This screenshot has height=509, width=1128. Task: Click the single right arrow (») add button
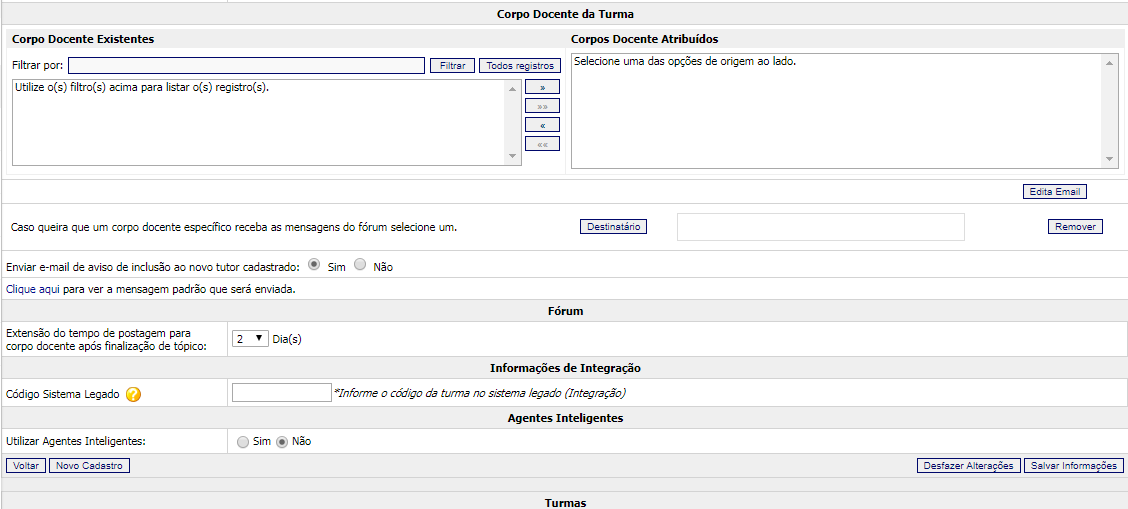(542, 87)
